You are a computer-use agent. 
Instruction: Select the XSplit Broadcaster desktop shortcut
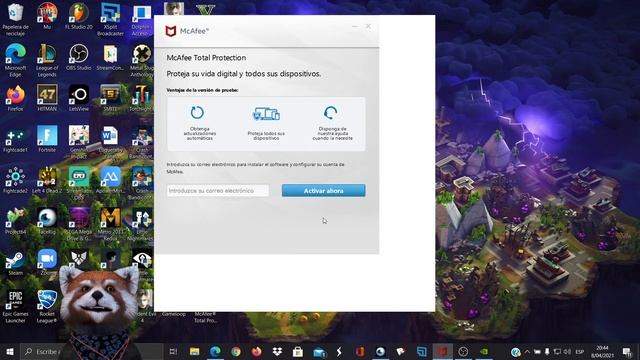110,19
